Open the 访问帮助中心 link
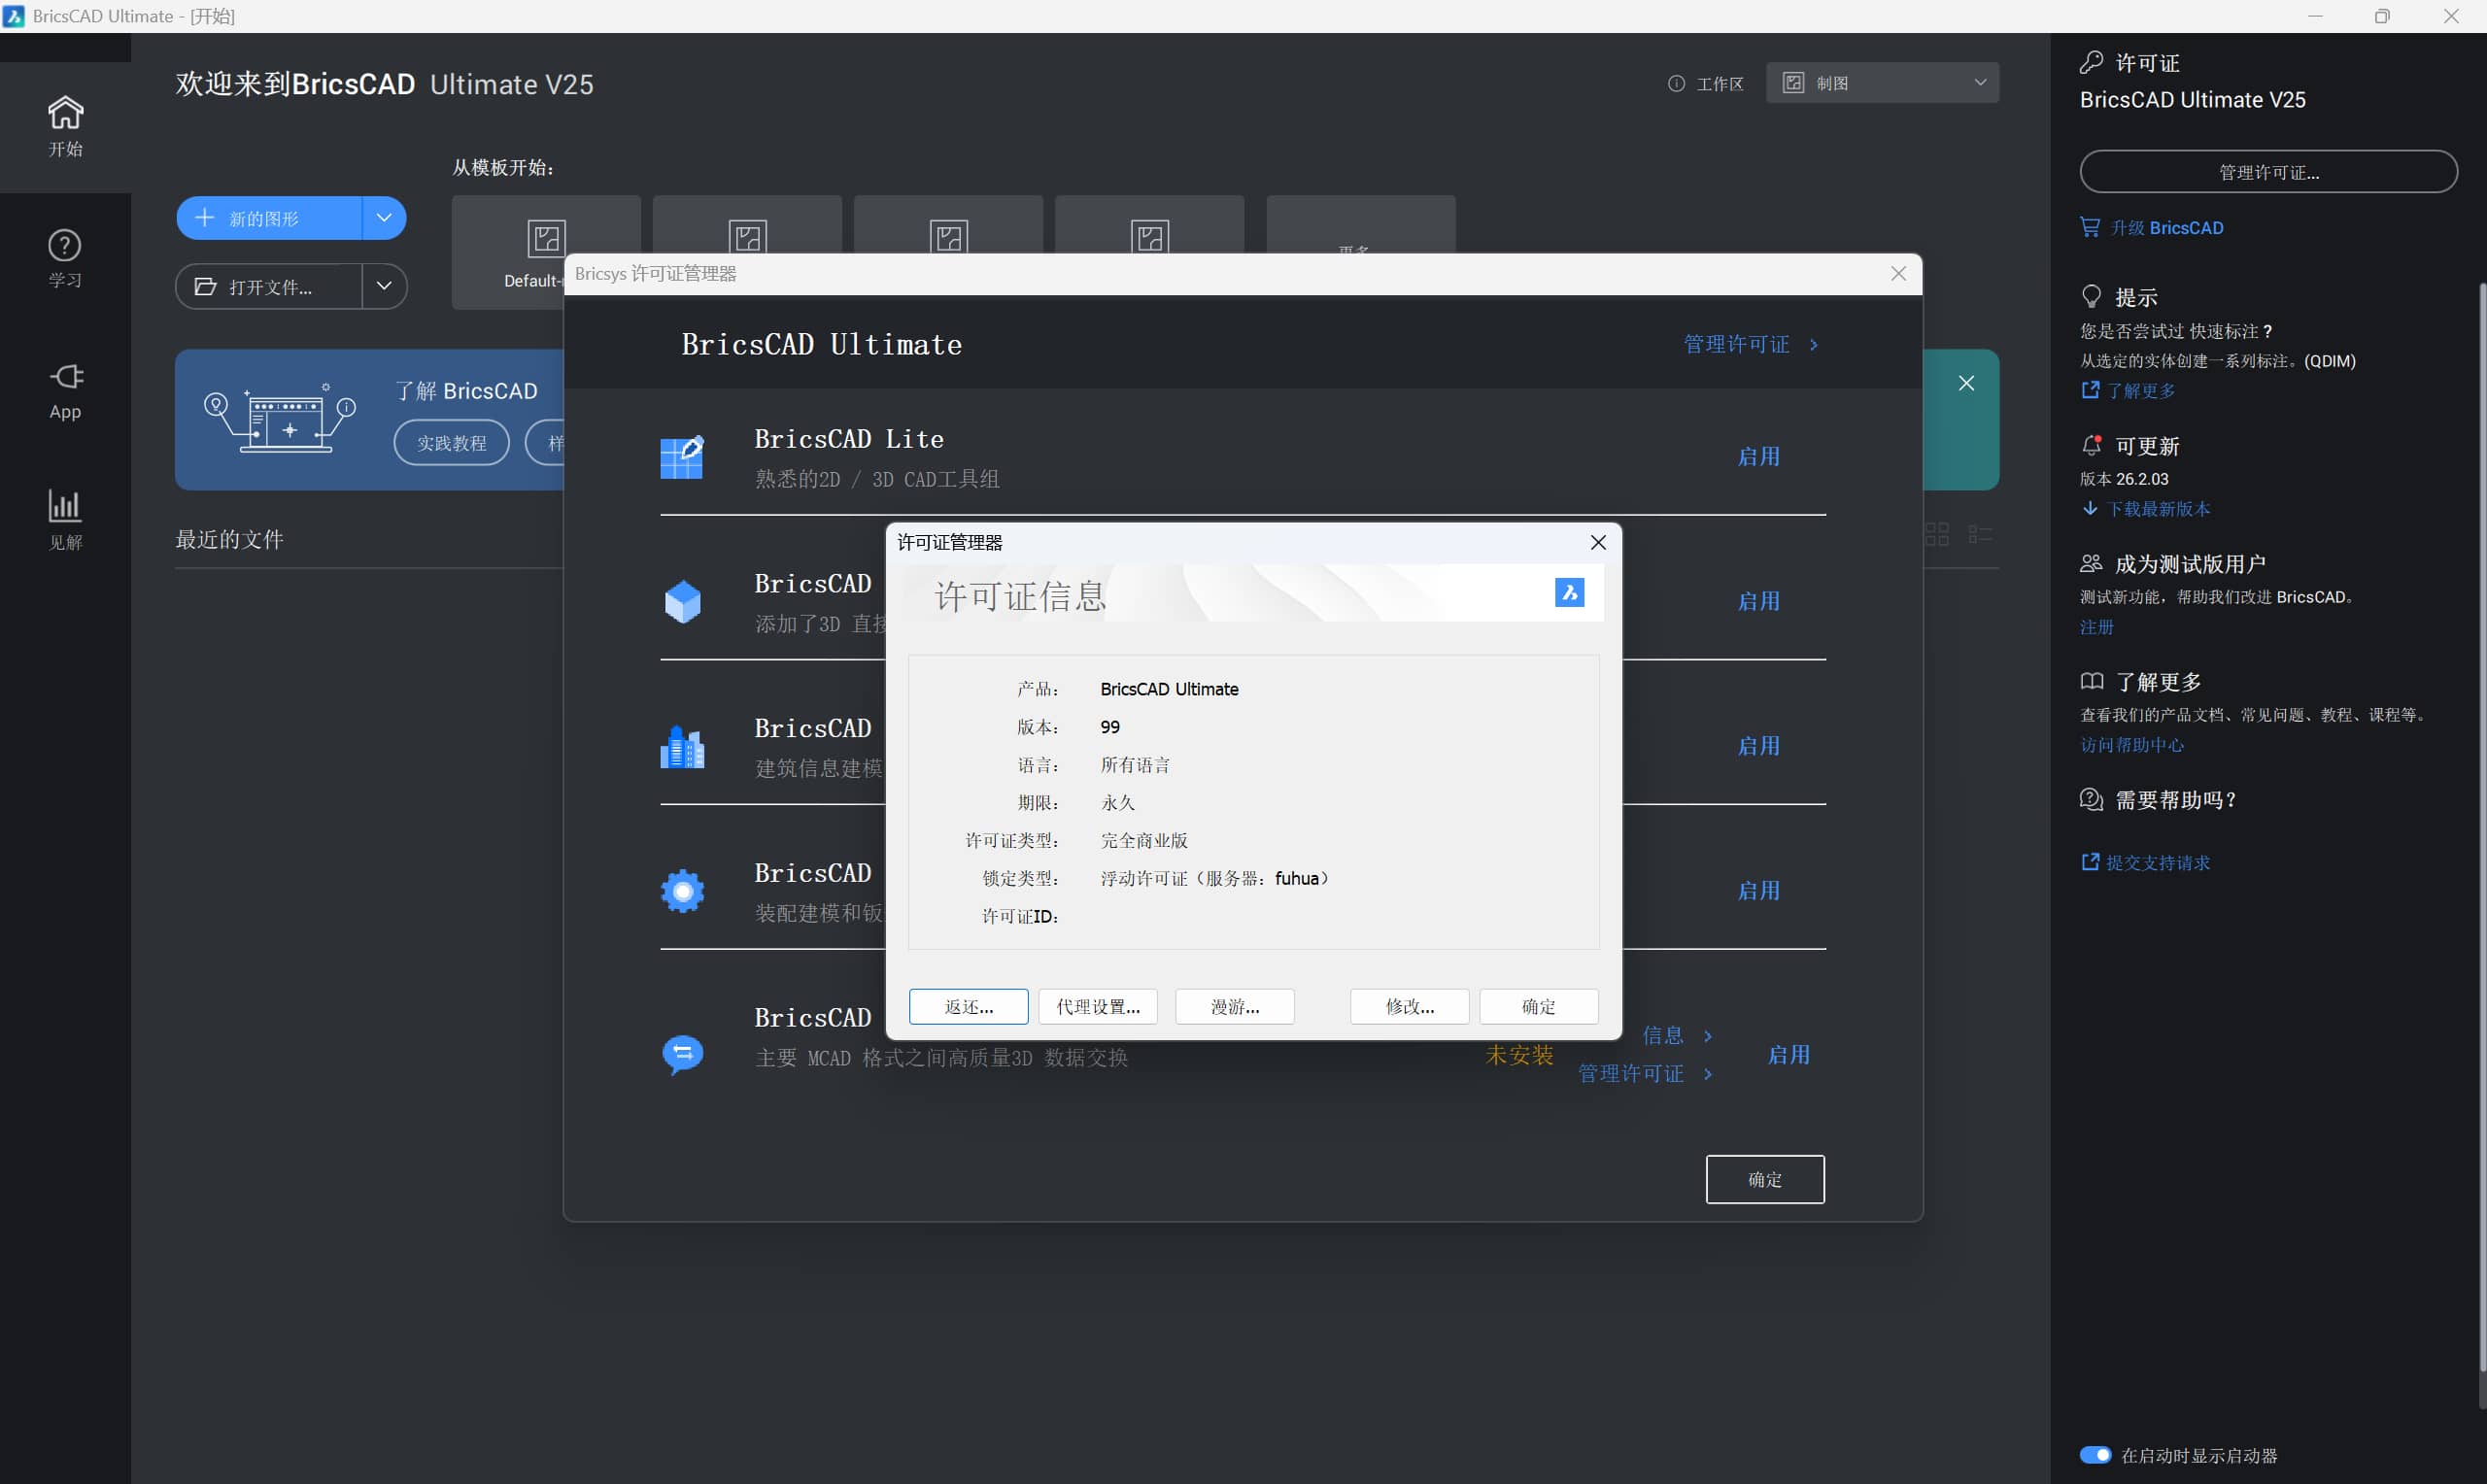This screenshot has height=1484, width=2487. pos(2132,745)
